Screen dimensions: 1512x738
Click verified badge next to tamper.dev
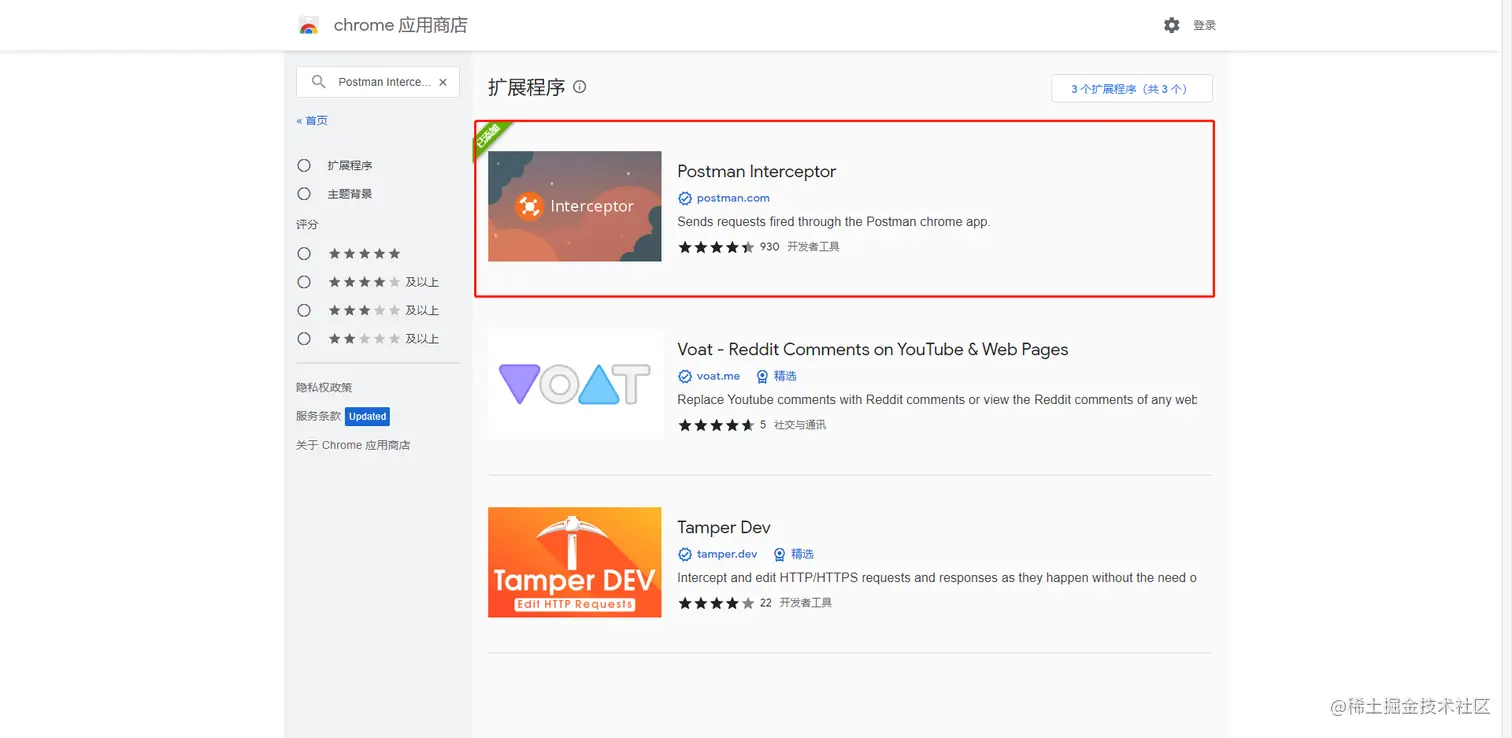pyautogui.click(x=685, y=554)
